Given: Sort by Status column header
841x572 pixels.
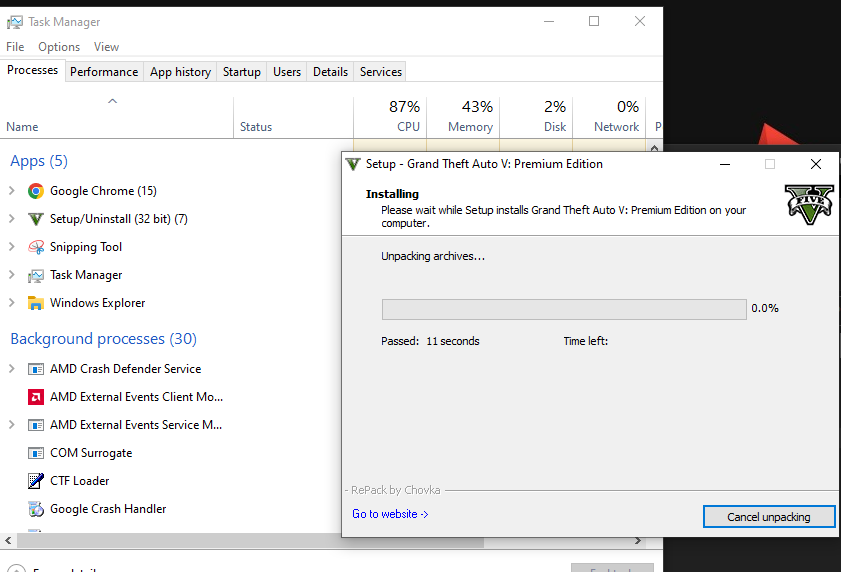Looking at the screenshot, I should (x=293, y=117).
